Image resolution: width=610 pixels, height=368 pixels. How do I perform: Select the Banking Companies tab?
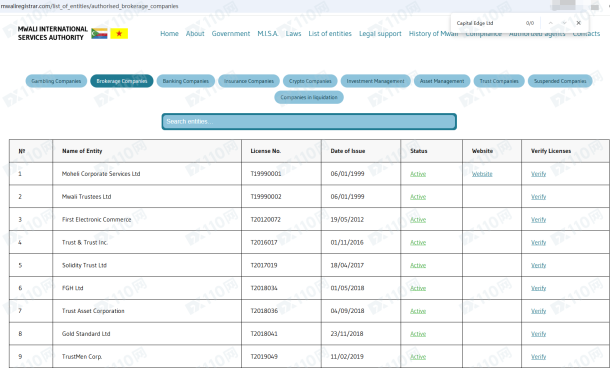pos(186,81)
